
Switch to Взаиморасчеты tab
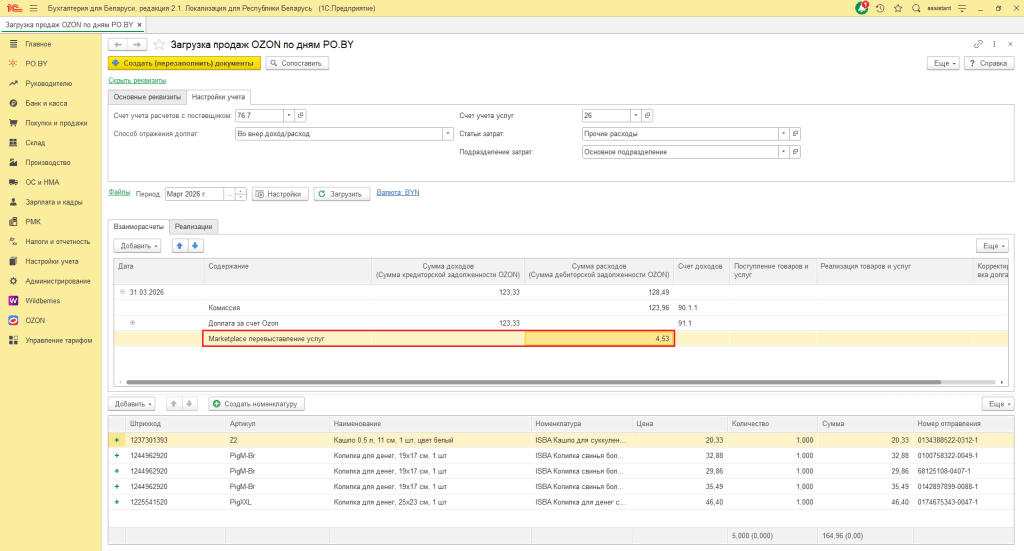pos(138,227)
